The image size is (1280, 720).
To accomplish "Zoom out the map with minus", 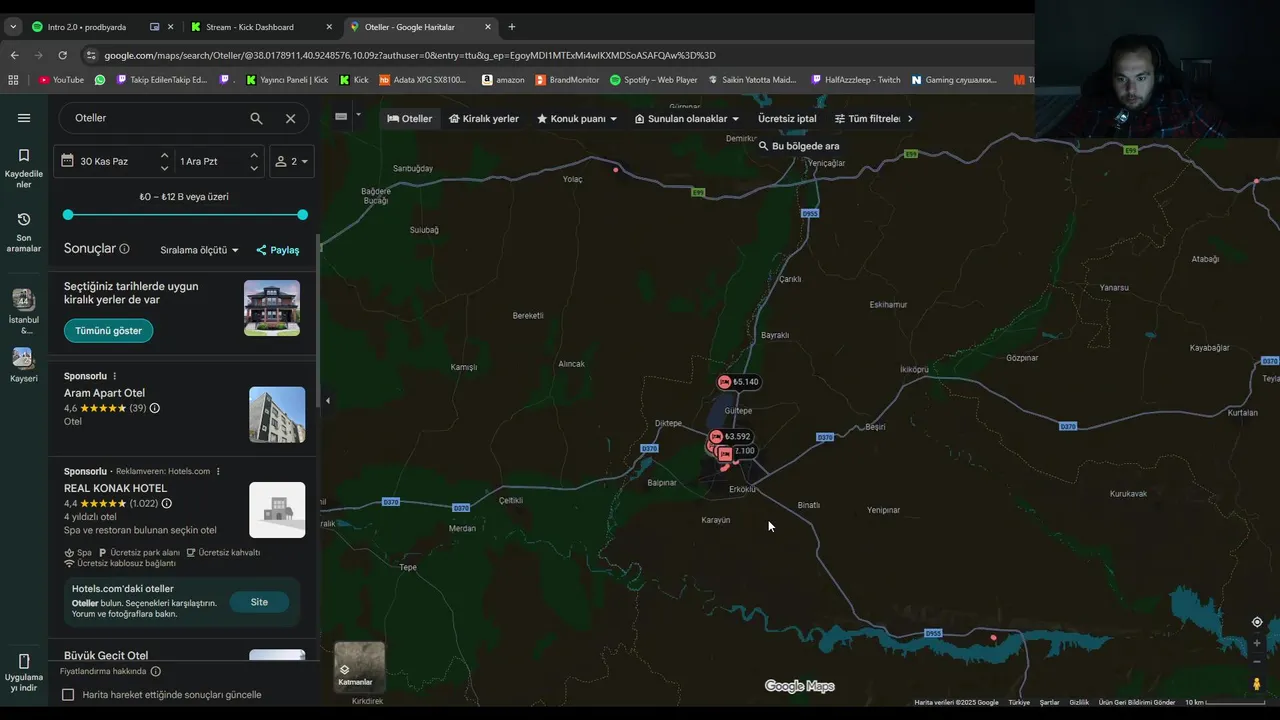I will [x=1257, y=661].
